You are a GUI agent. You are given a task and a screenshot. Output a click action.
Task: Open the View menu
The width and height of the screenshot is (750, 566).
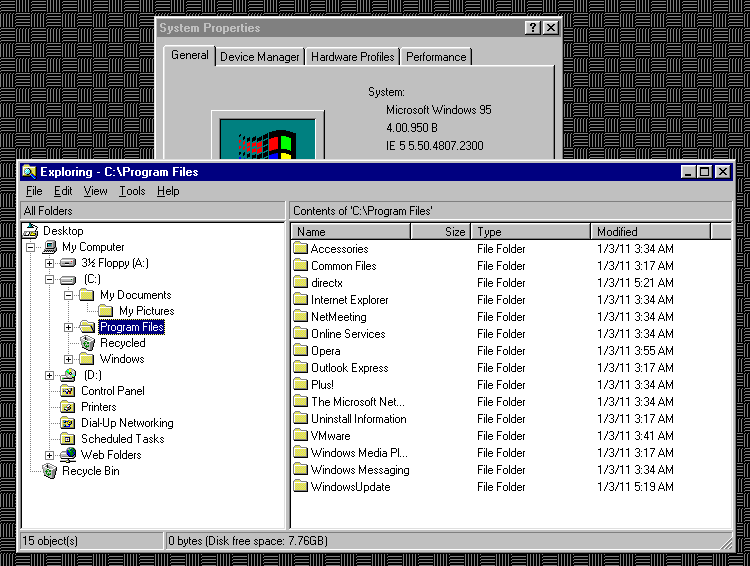[x=95, y=191]
